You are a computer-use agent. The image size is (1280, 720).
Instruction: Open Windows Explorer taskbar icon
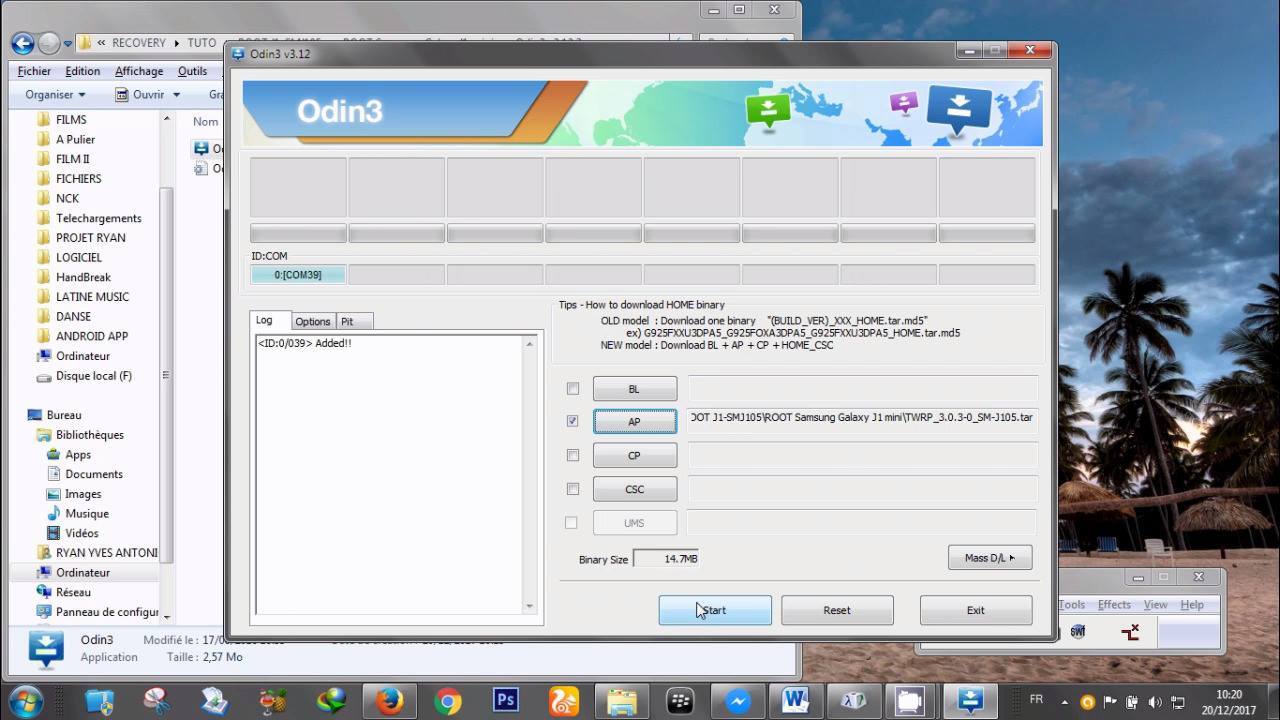tap(622, 700)
